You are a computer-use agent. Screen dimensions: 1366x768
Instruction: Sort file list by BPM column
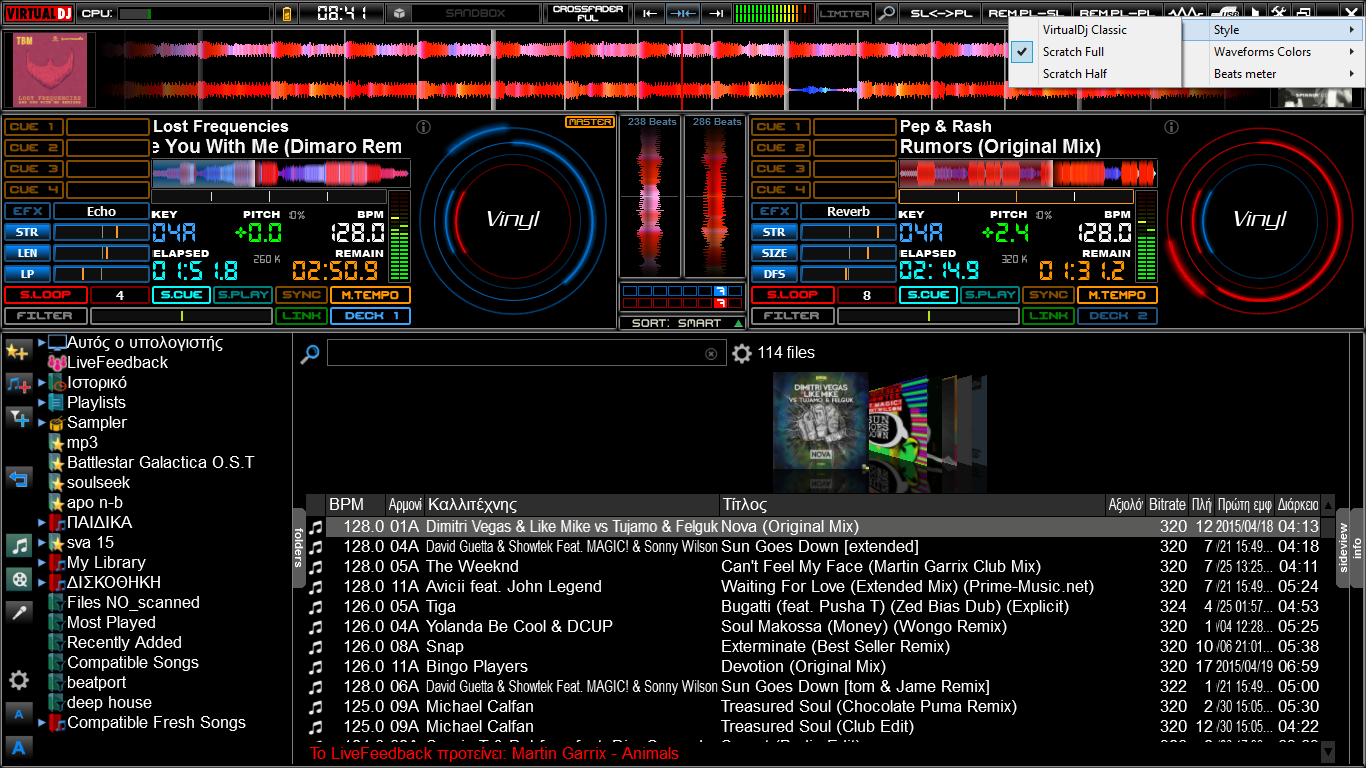[355, 505]
